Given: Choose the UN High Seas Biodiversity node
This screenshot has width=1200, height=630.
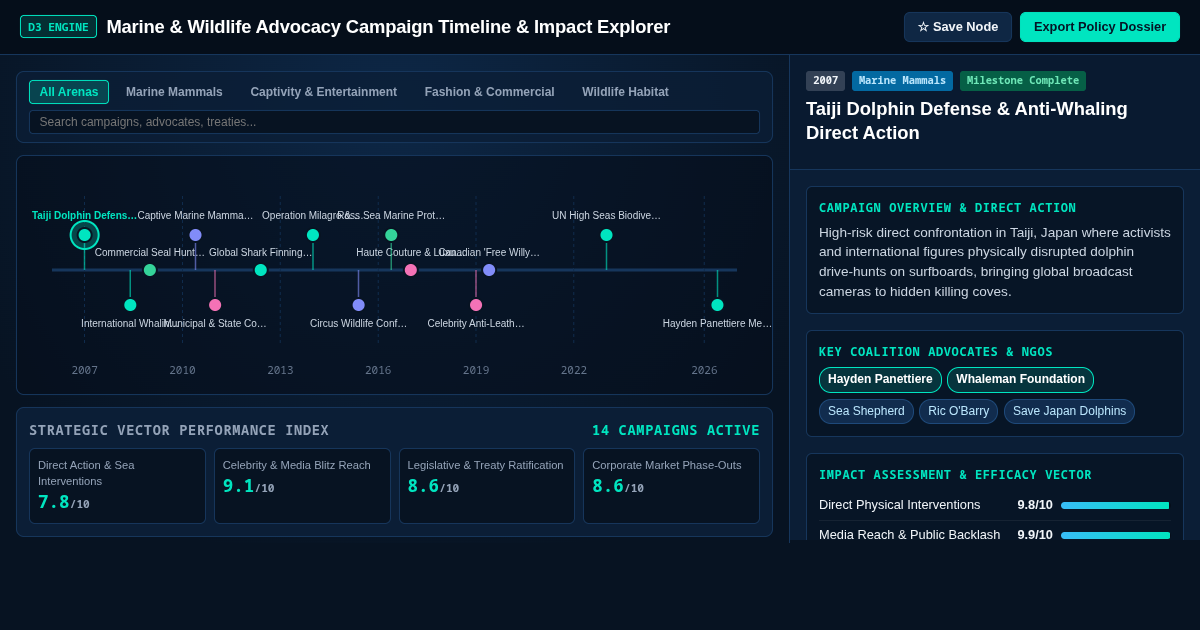Looking at the screenshot, I should 606,235.
